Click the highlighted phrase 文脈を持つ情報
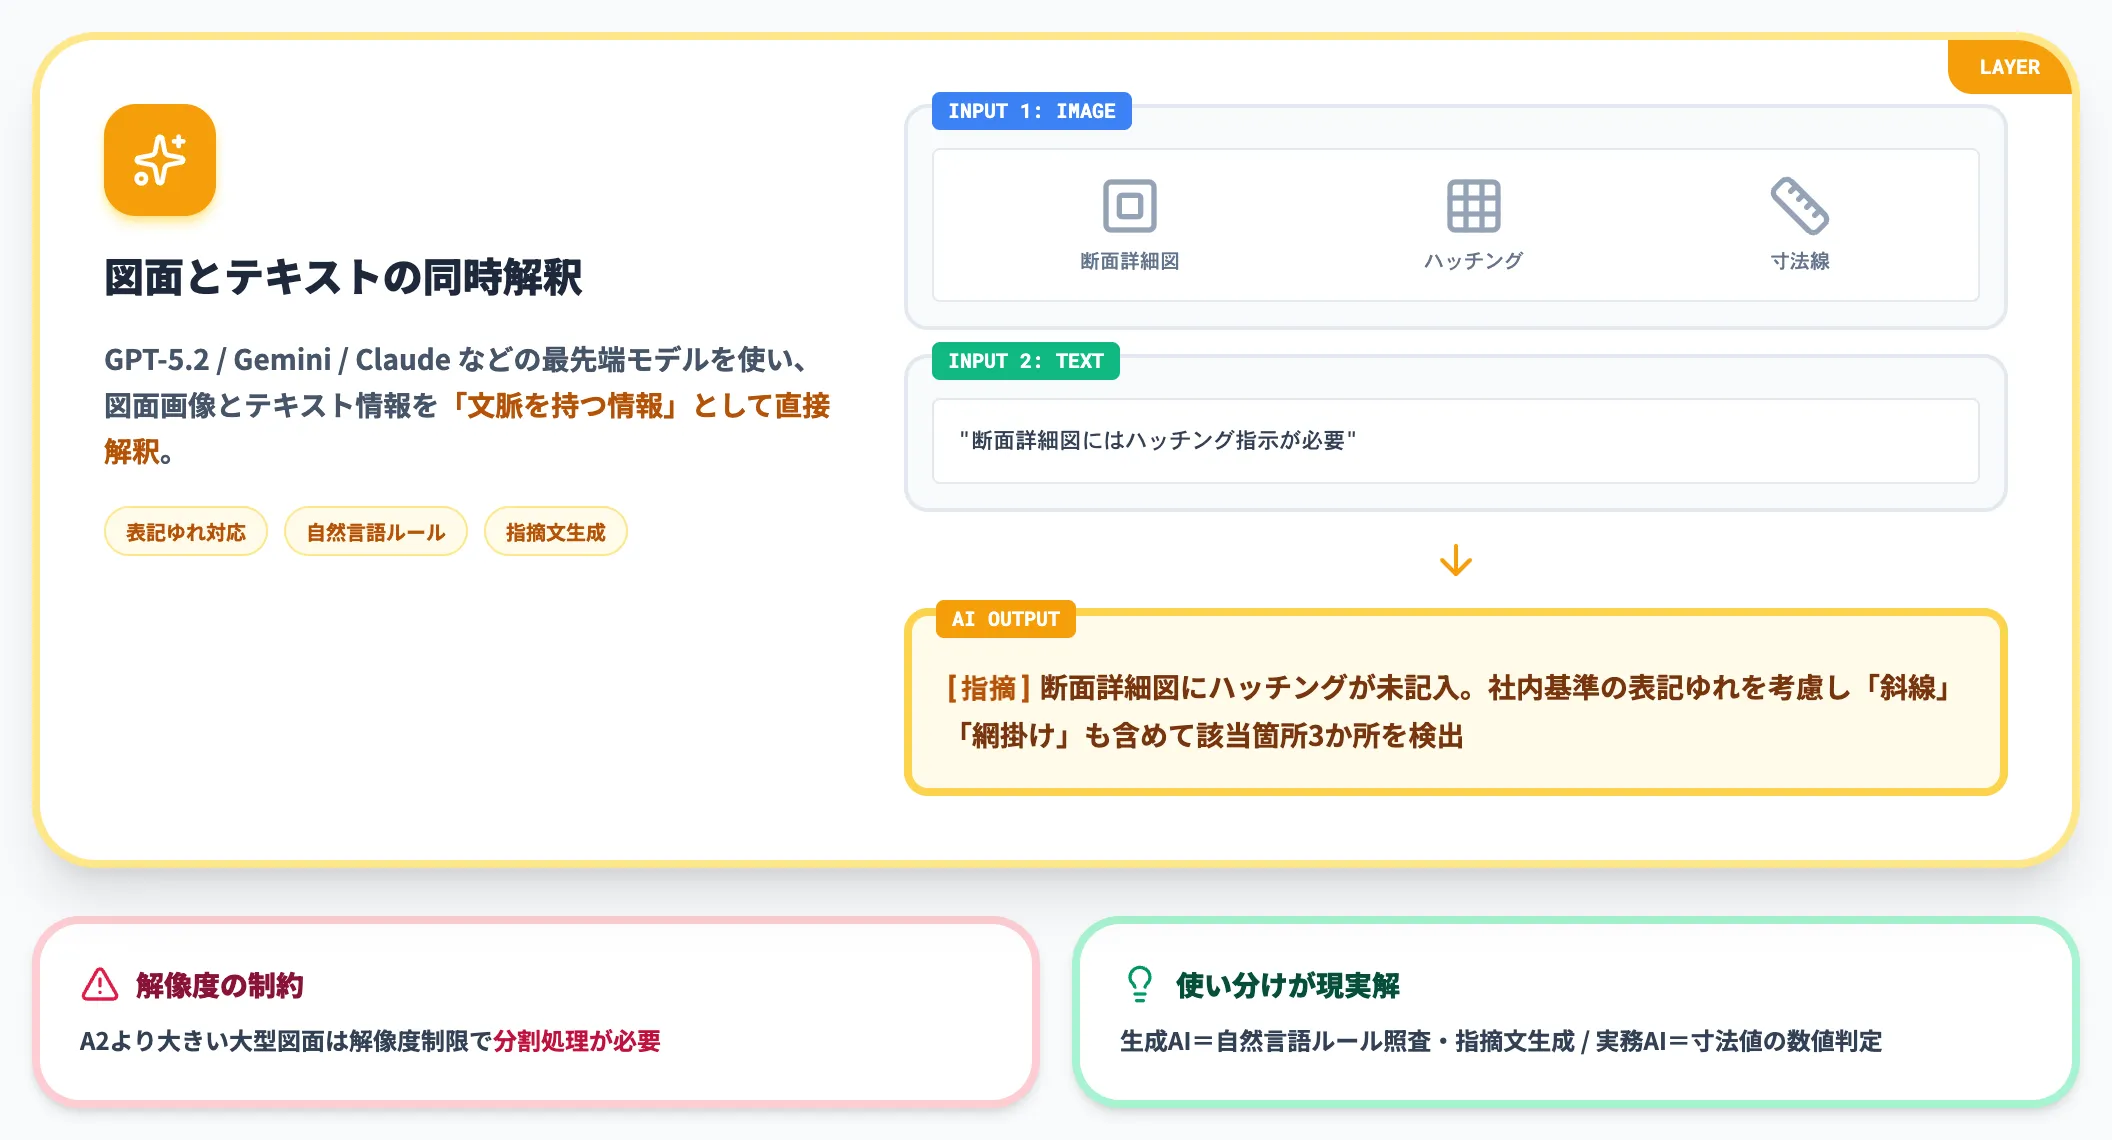This screenshot has width=2112, height=1140. coord(566,406)
